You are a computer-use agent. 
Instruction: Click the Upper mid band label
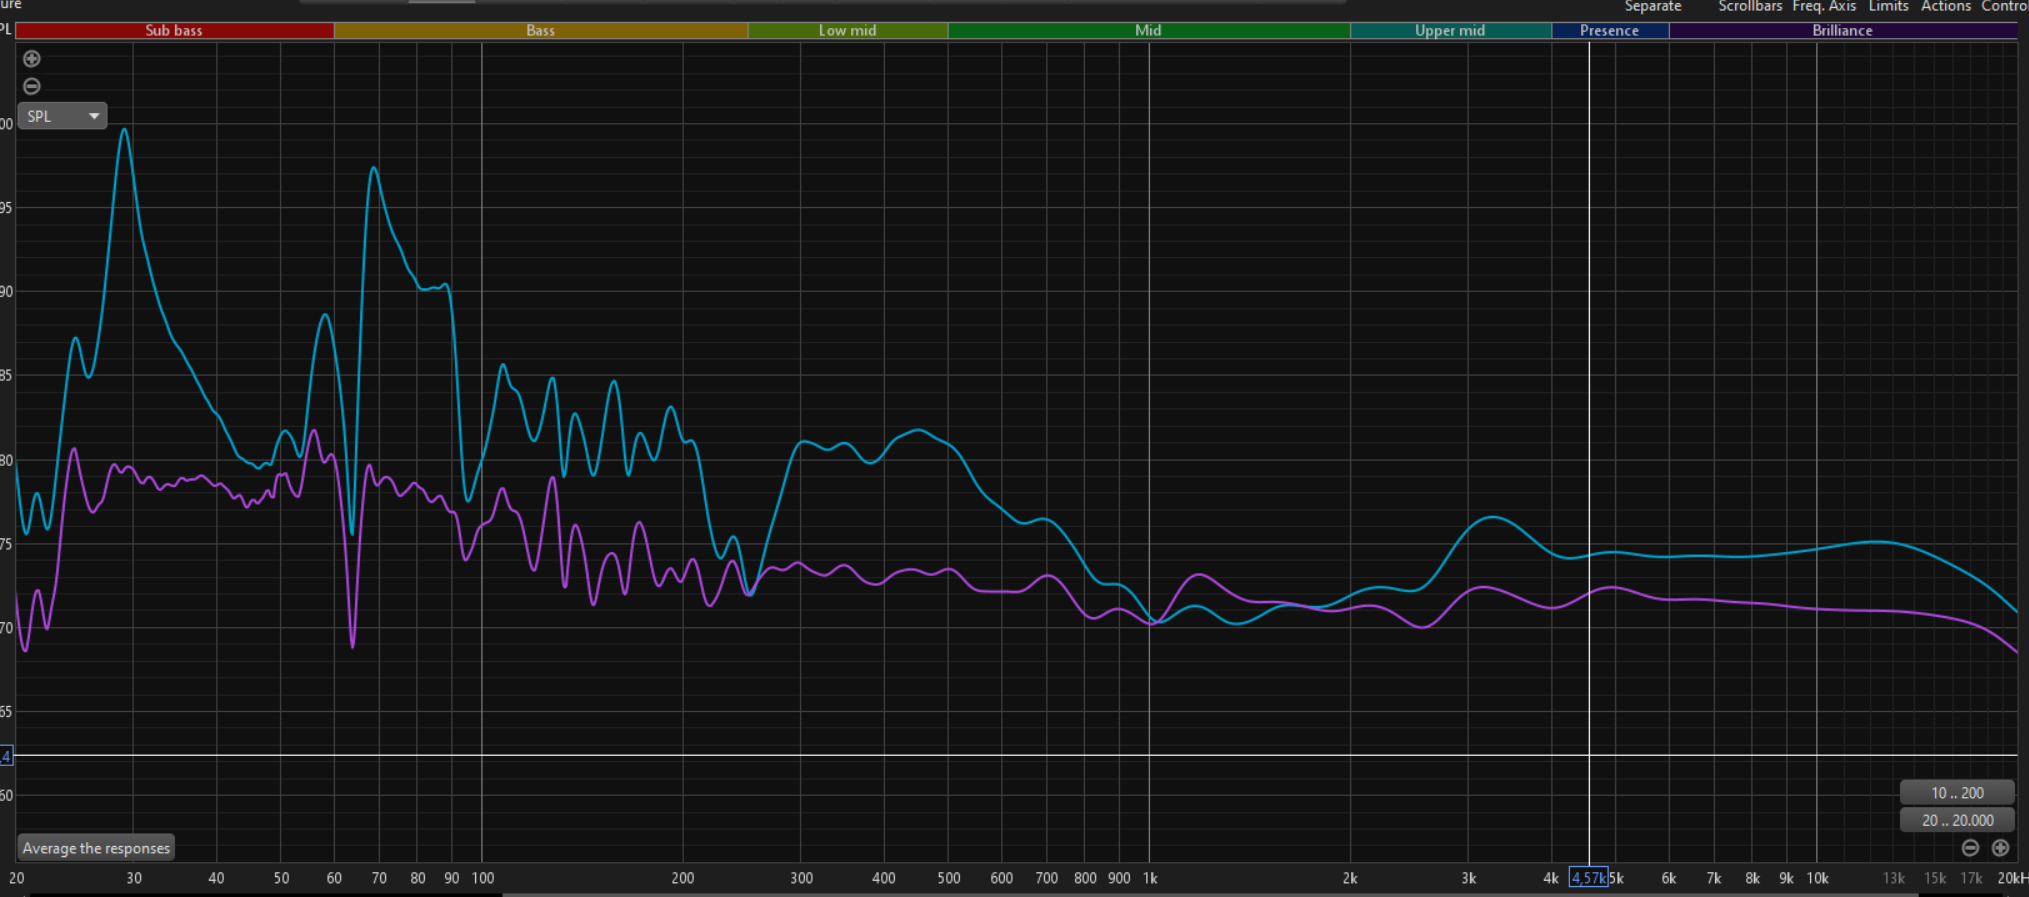pos(1450,31)
